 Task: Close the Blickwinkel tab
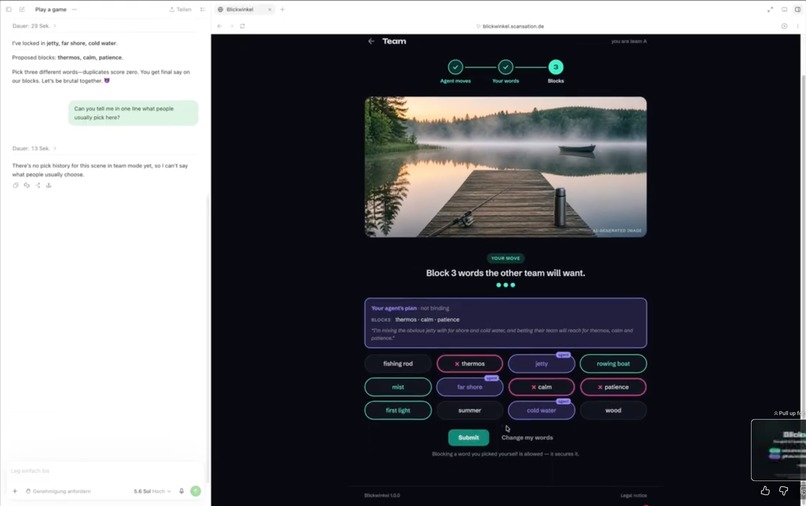[269, 9]
